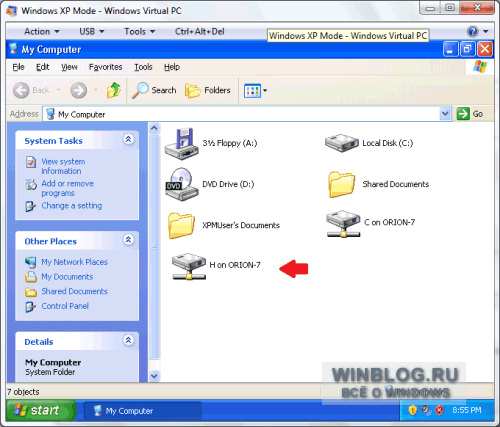Click the My Documents sidebar icon

(31, 277)
